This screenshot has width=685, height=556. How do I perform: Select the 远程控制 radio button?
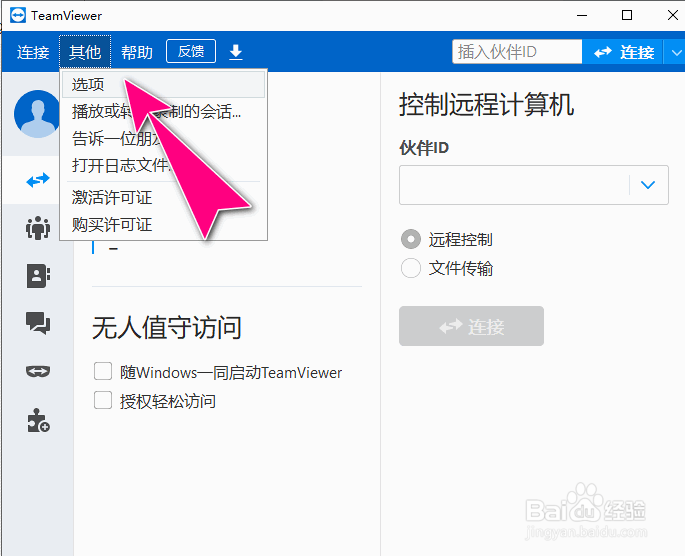[411, 239]
